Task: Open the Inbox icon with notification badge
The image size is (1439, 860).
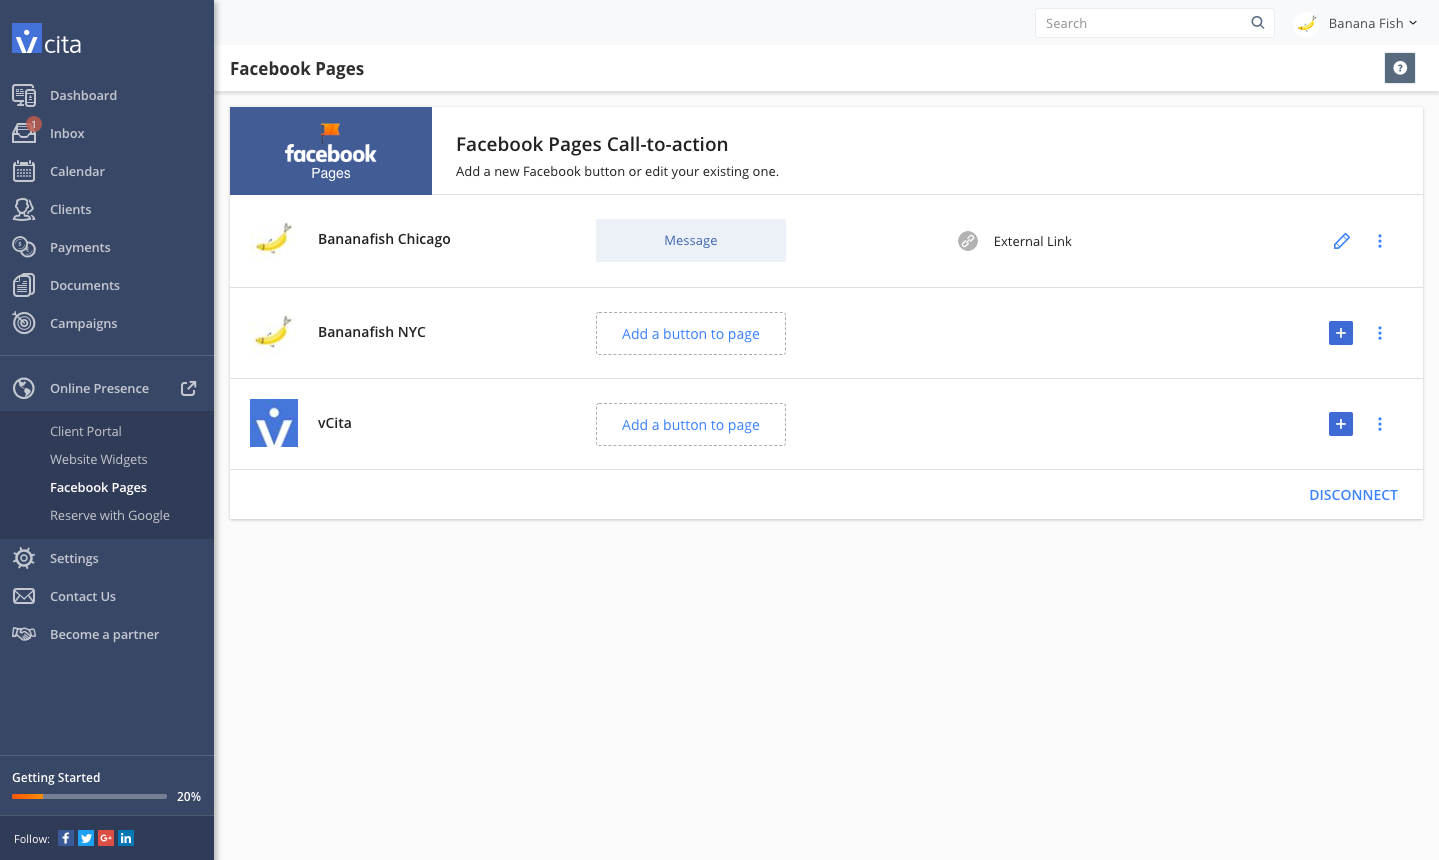Action: click(x=25, y=132)
